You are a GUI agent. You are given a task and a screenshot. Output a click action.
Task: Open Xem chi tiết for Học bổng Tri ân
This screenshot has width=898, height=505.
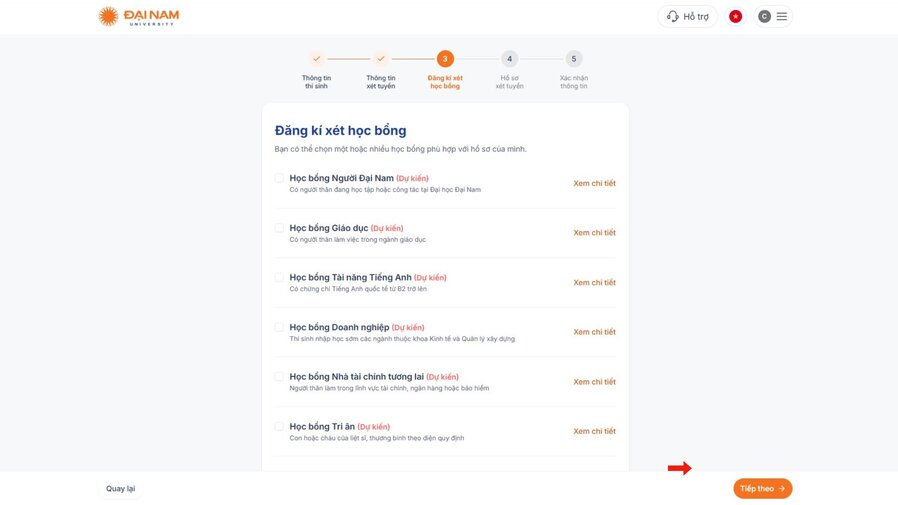594,431
